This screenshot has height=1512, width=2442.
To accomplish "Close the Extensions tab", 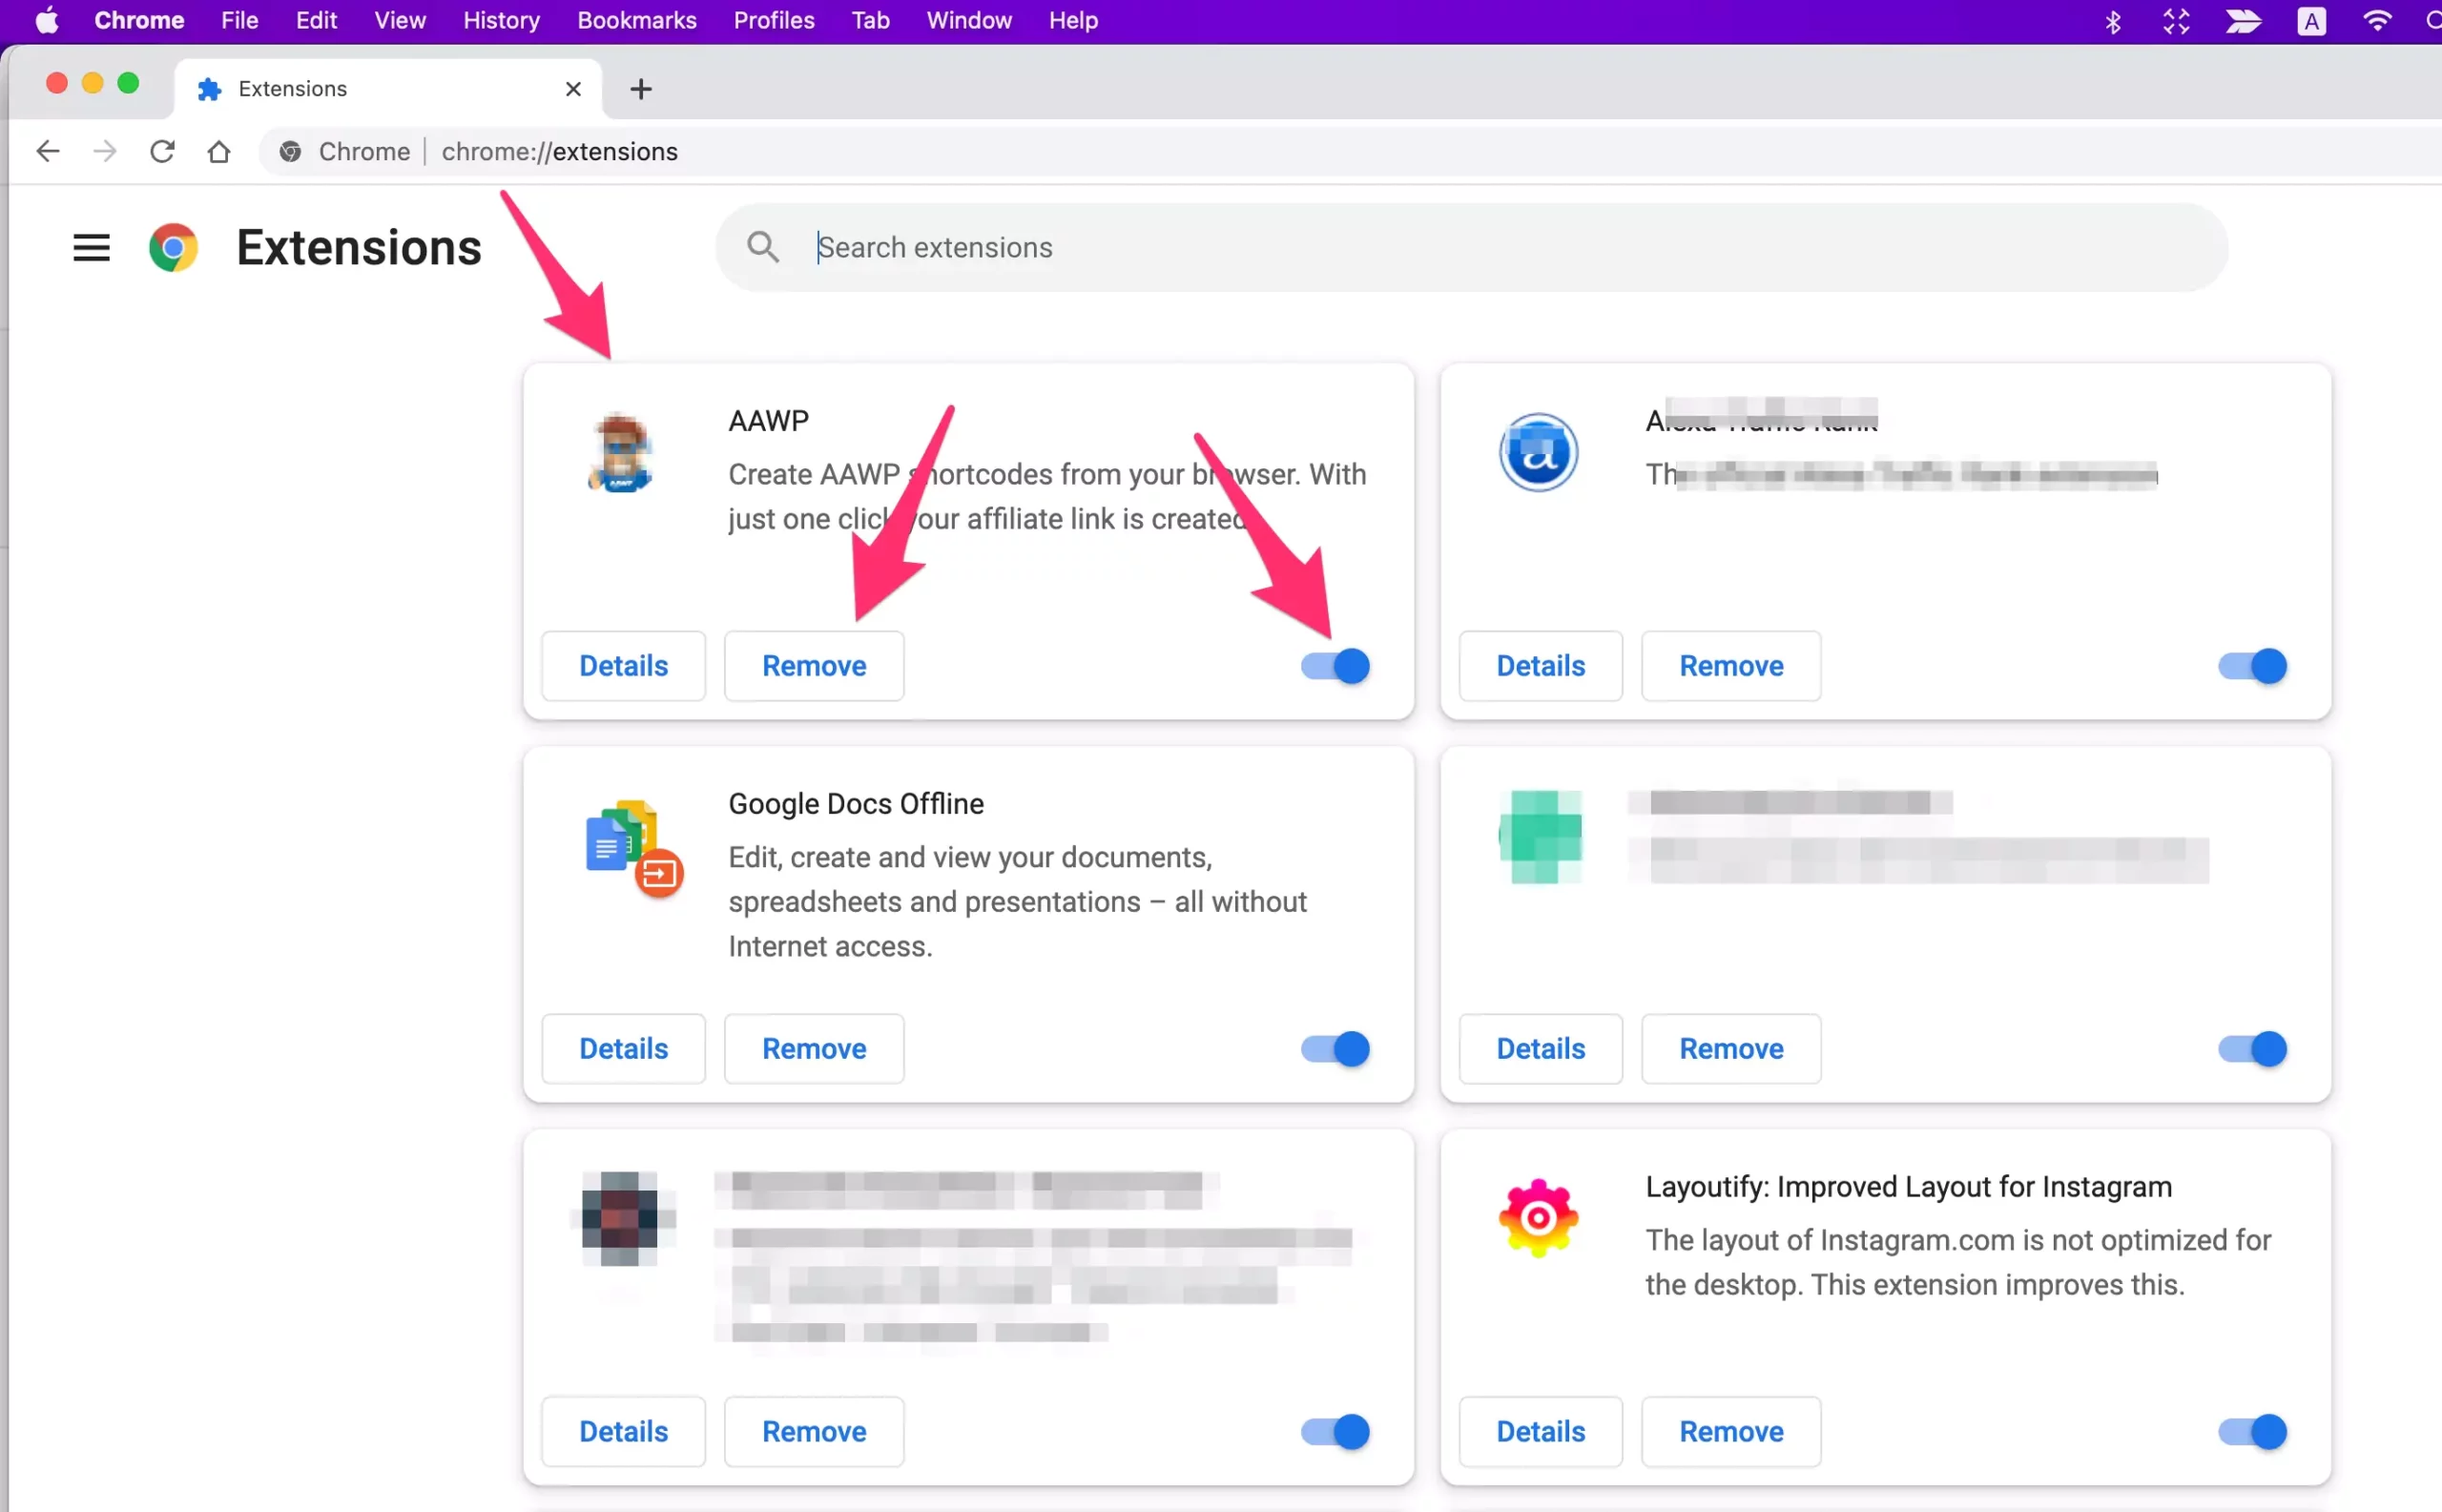I will 573,89.
